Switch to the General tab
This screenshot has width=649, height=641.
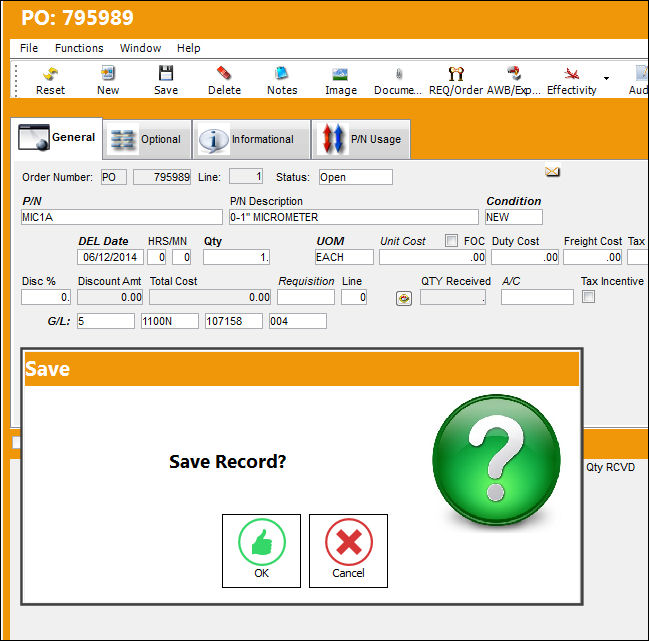click(57, 138)
